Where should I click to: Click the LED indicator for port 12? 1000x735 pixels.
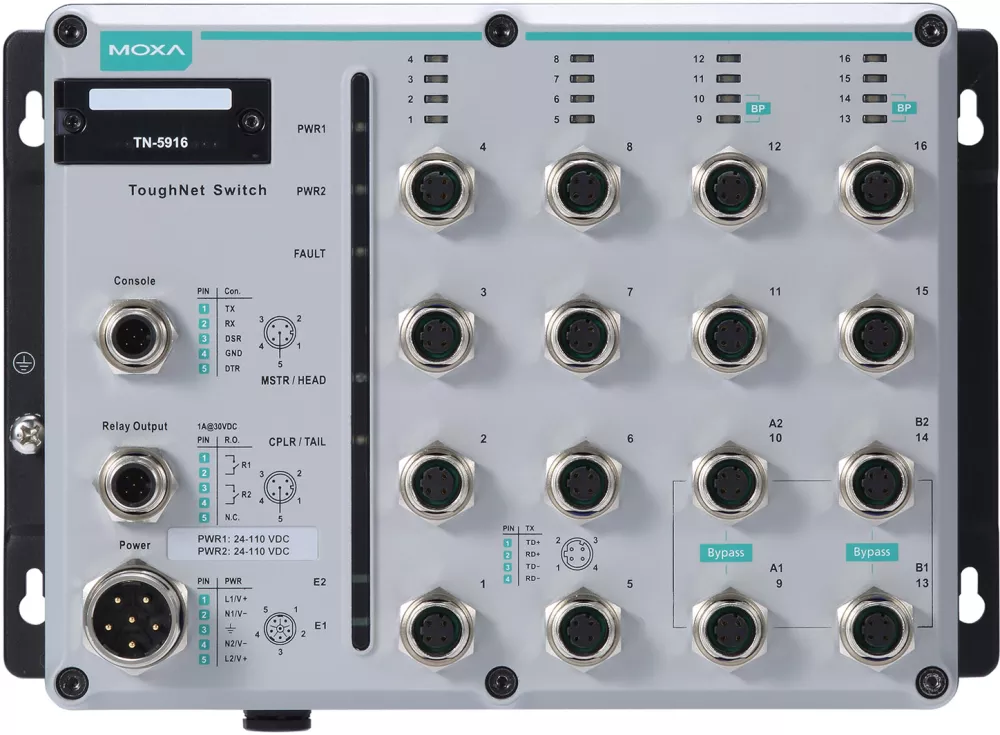click(x=729, y=59)
